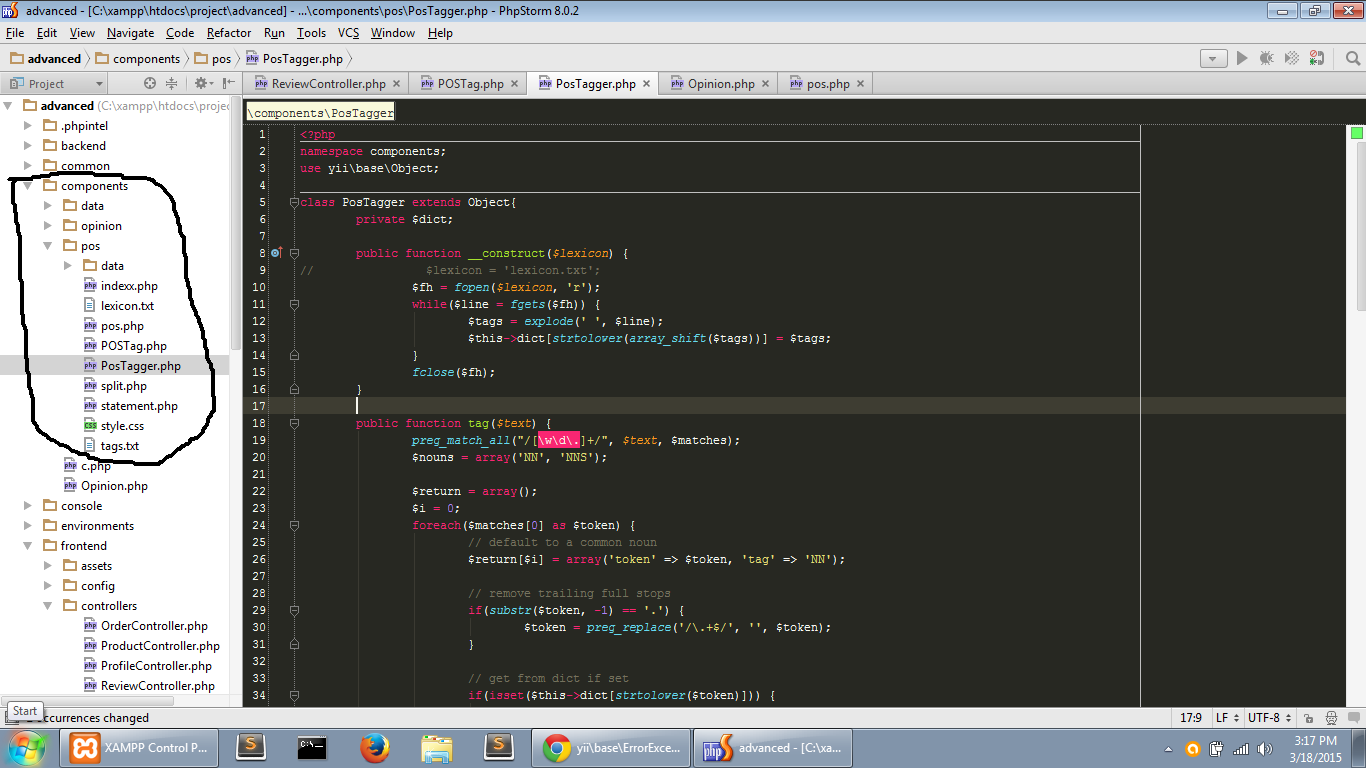The image size is (1366, 768).
Task: Select OrderController.php in project tree
Action: pos(154,626)
